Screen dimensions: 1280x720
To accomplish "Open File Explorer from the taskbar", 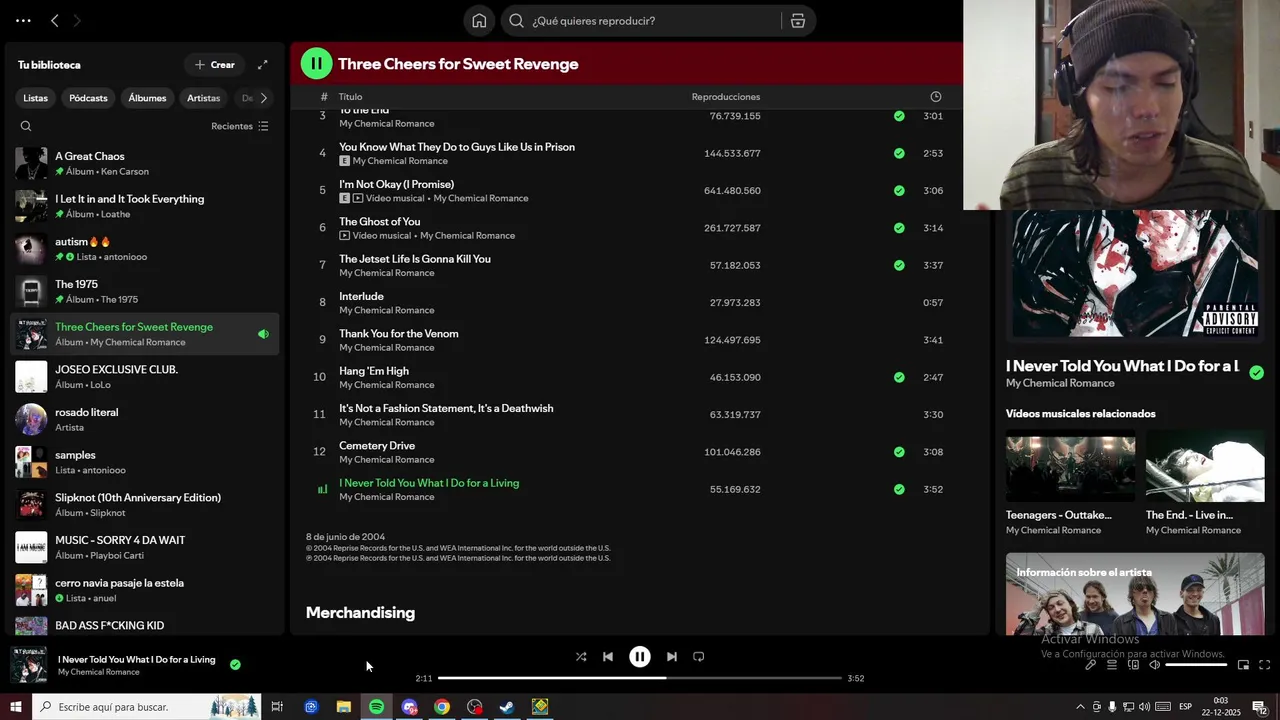I will pos(343,707).
